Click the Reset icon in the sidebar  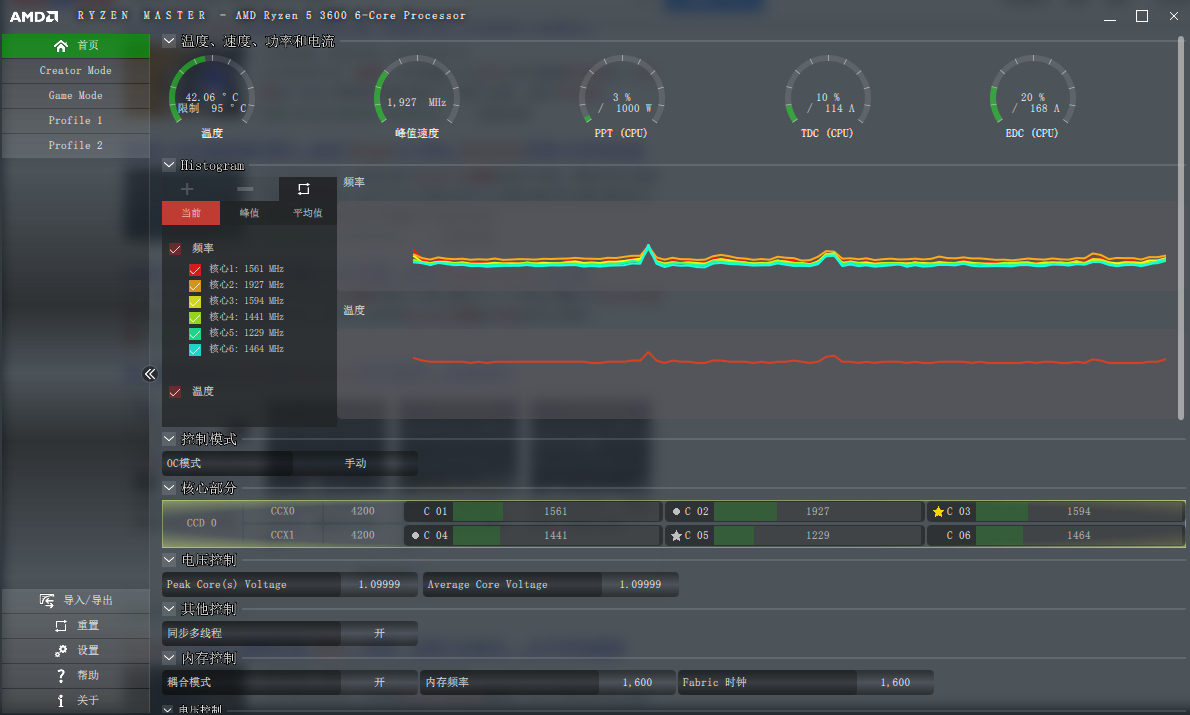pos(61,625)
